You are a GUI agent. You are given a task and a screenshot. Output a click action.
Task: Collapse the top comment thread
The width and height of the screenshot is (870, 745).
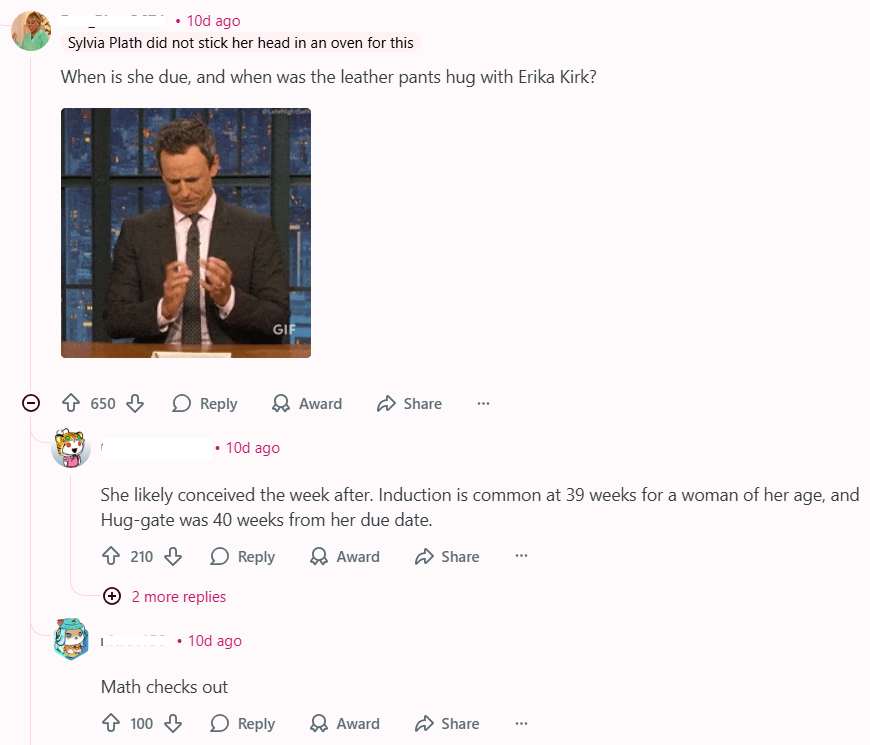pos(31,403)
